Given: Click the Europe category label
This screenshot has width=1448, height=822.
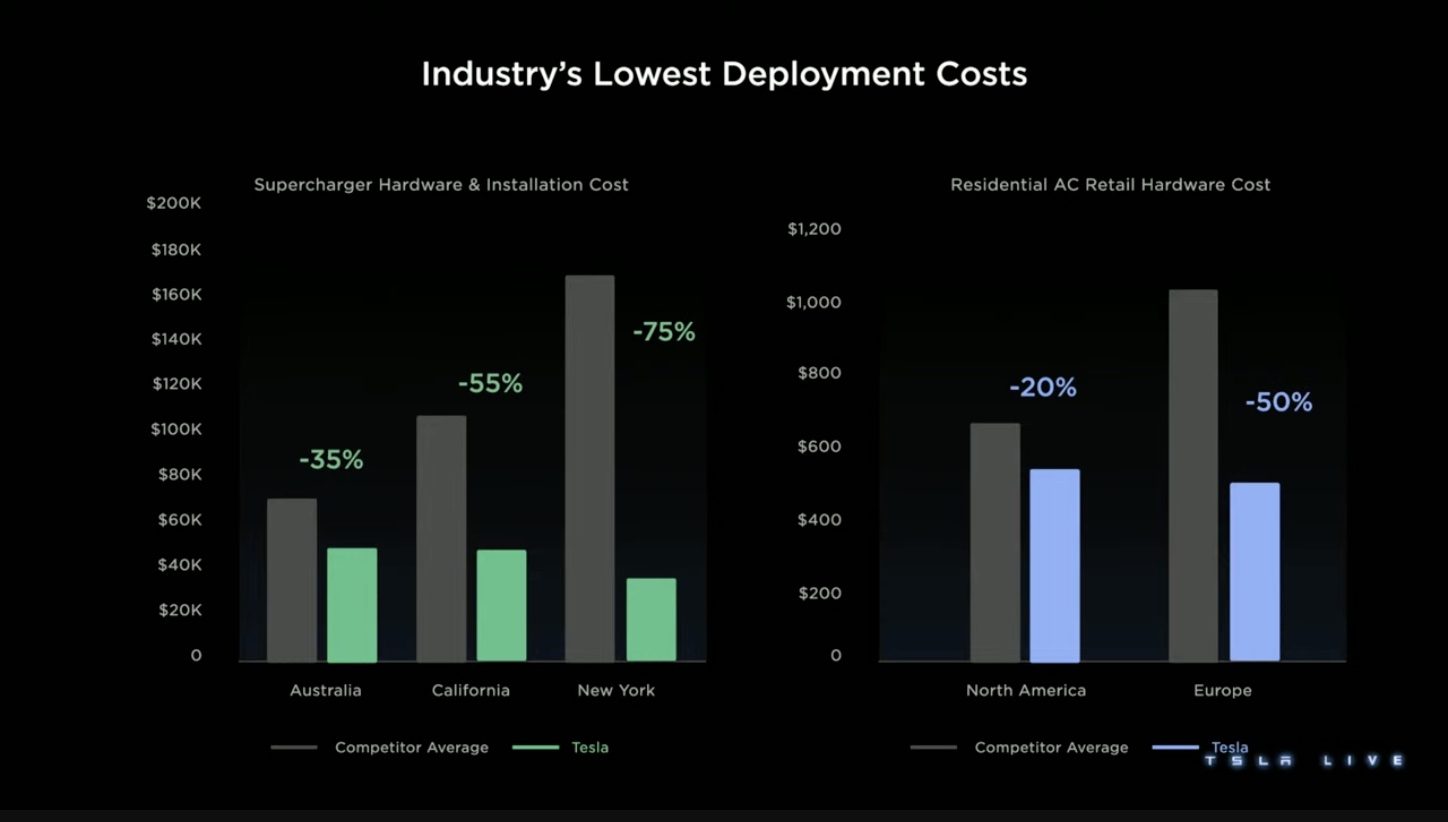Looking at the screenshot, I should tap(1222, 690).
